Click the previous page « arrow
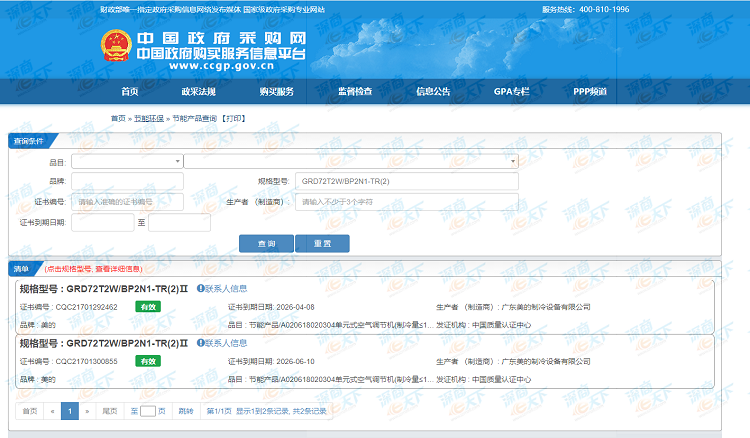This screenshot has width=750, height=438. [53, 411]
